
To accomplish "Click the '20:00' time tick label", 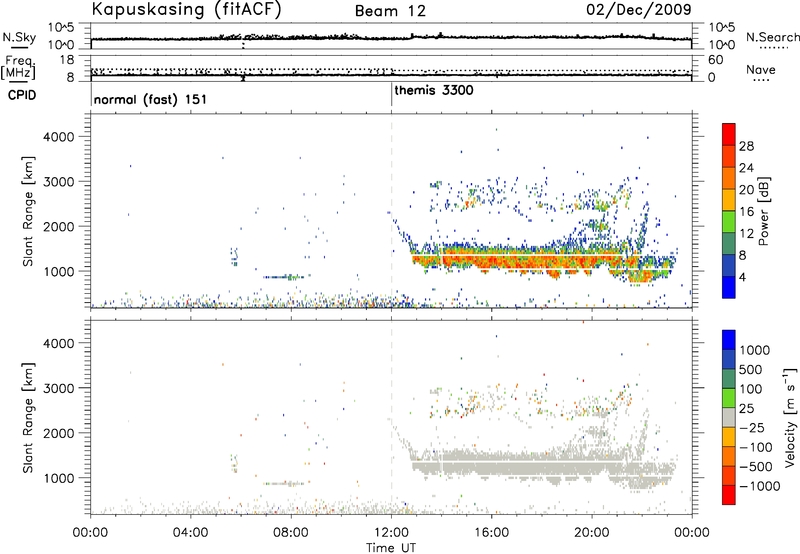I will (592, 533).
